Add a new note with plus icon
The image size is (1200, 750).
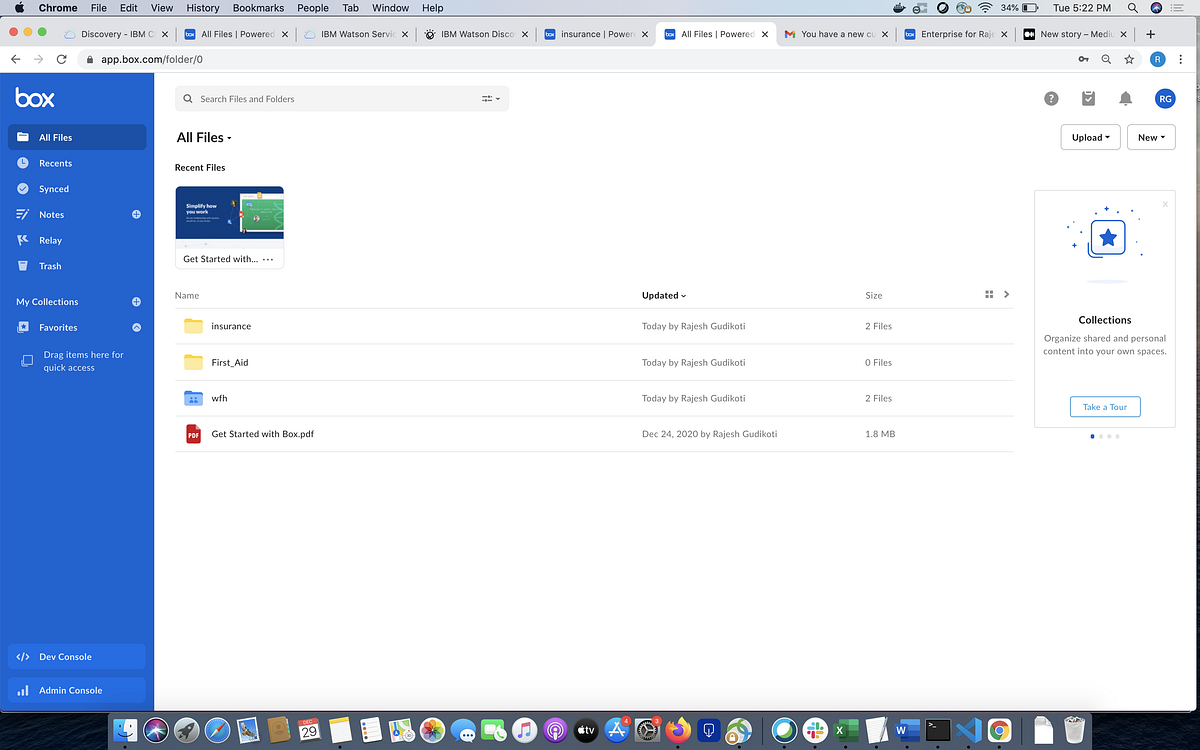pos(136,214)
